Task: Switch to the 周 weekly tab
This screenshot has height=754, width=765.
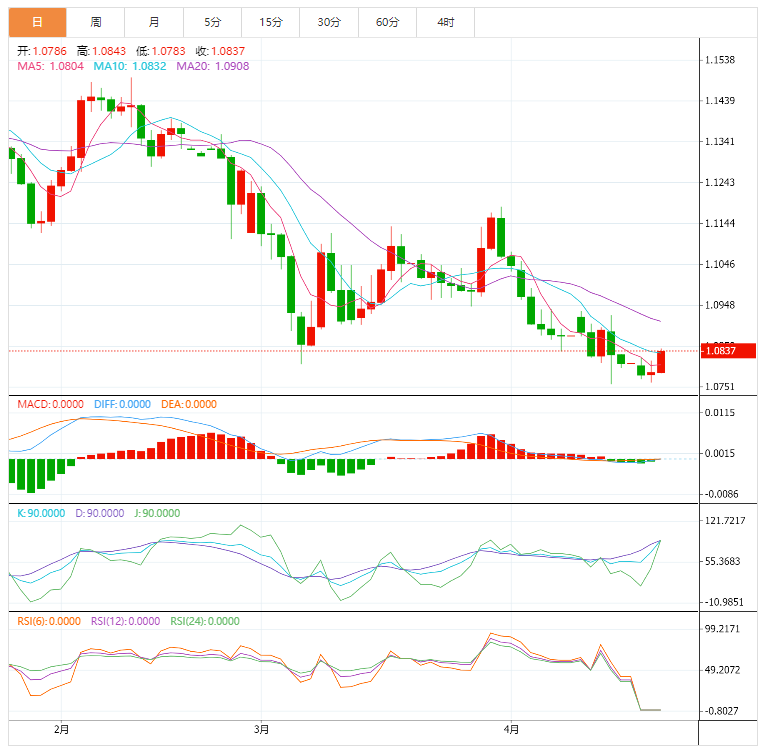Action: click(96, 22)
